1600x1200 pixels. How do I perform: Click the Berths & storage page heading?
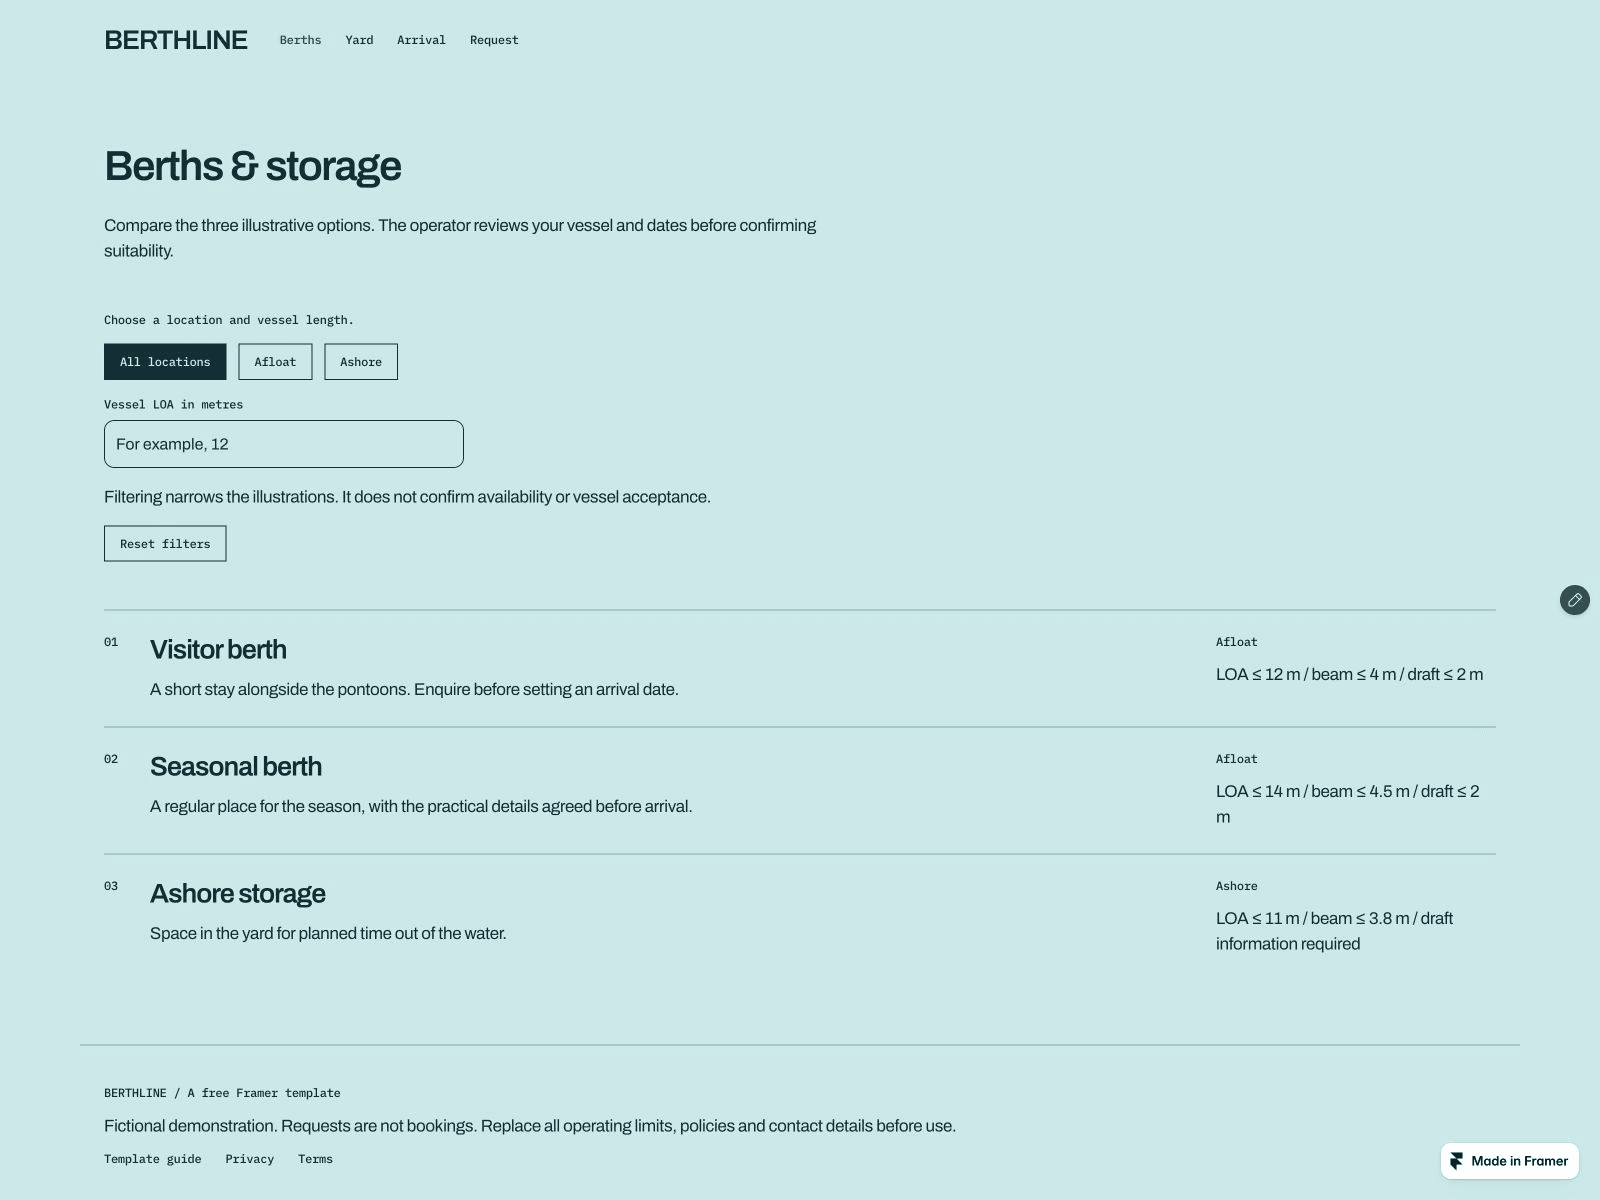click(253, 166)
